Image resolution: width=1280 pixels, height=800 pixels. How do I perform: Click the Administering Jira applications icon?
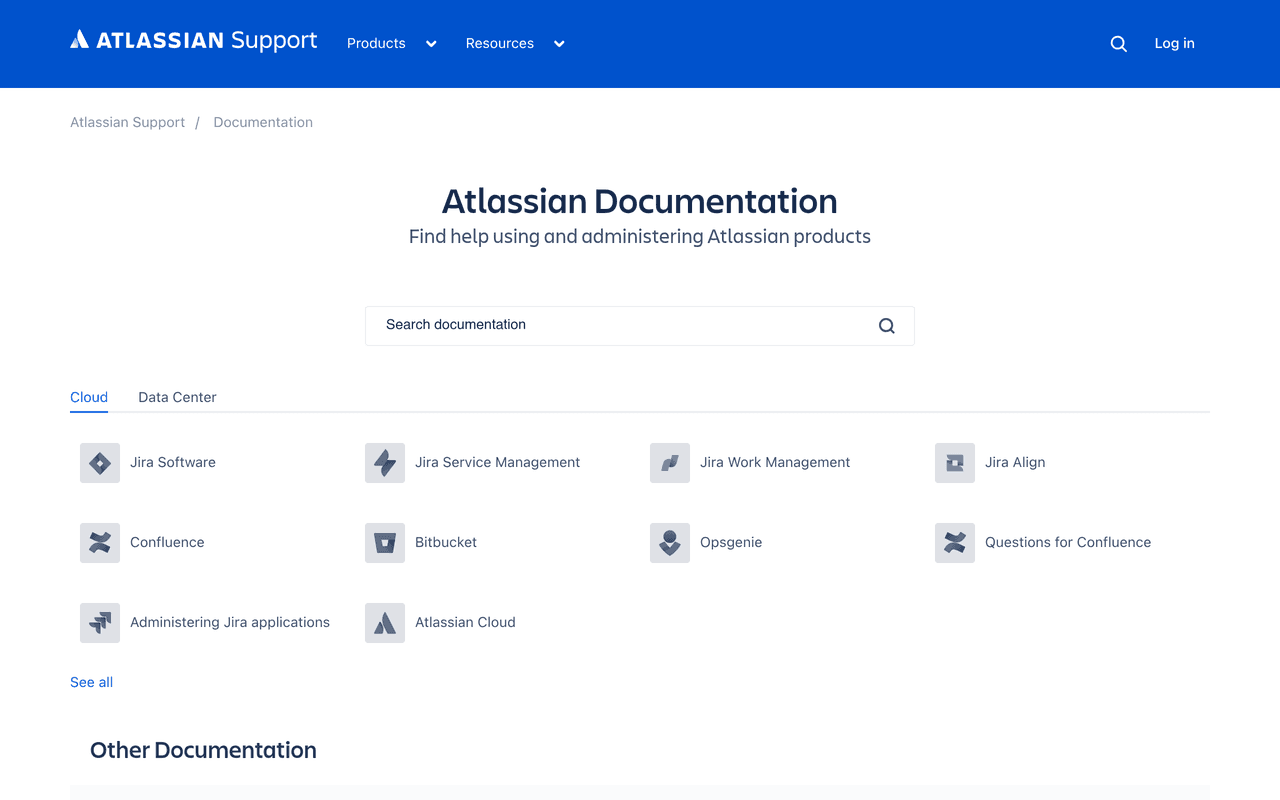pyautogui.click(x=100, y=623)
